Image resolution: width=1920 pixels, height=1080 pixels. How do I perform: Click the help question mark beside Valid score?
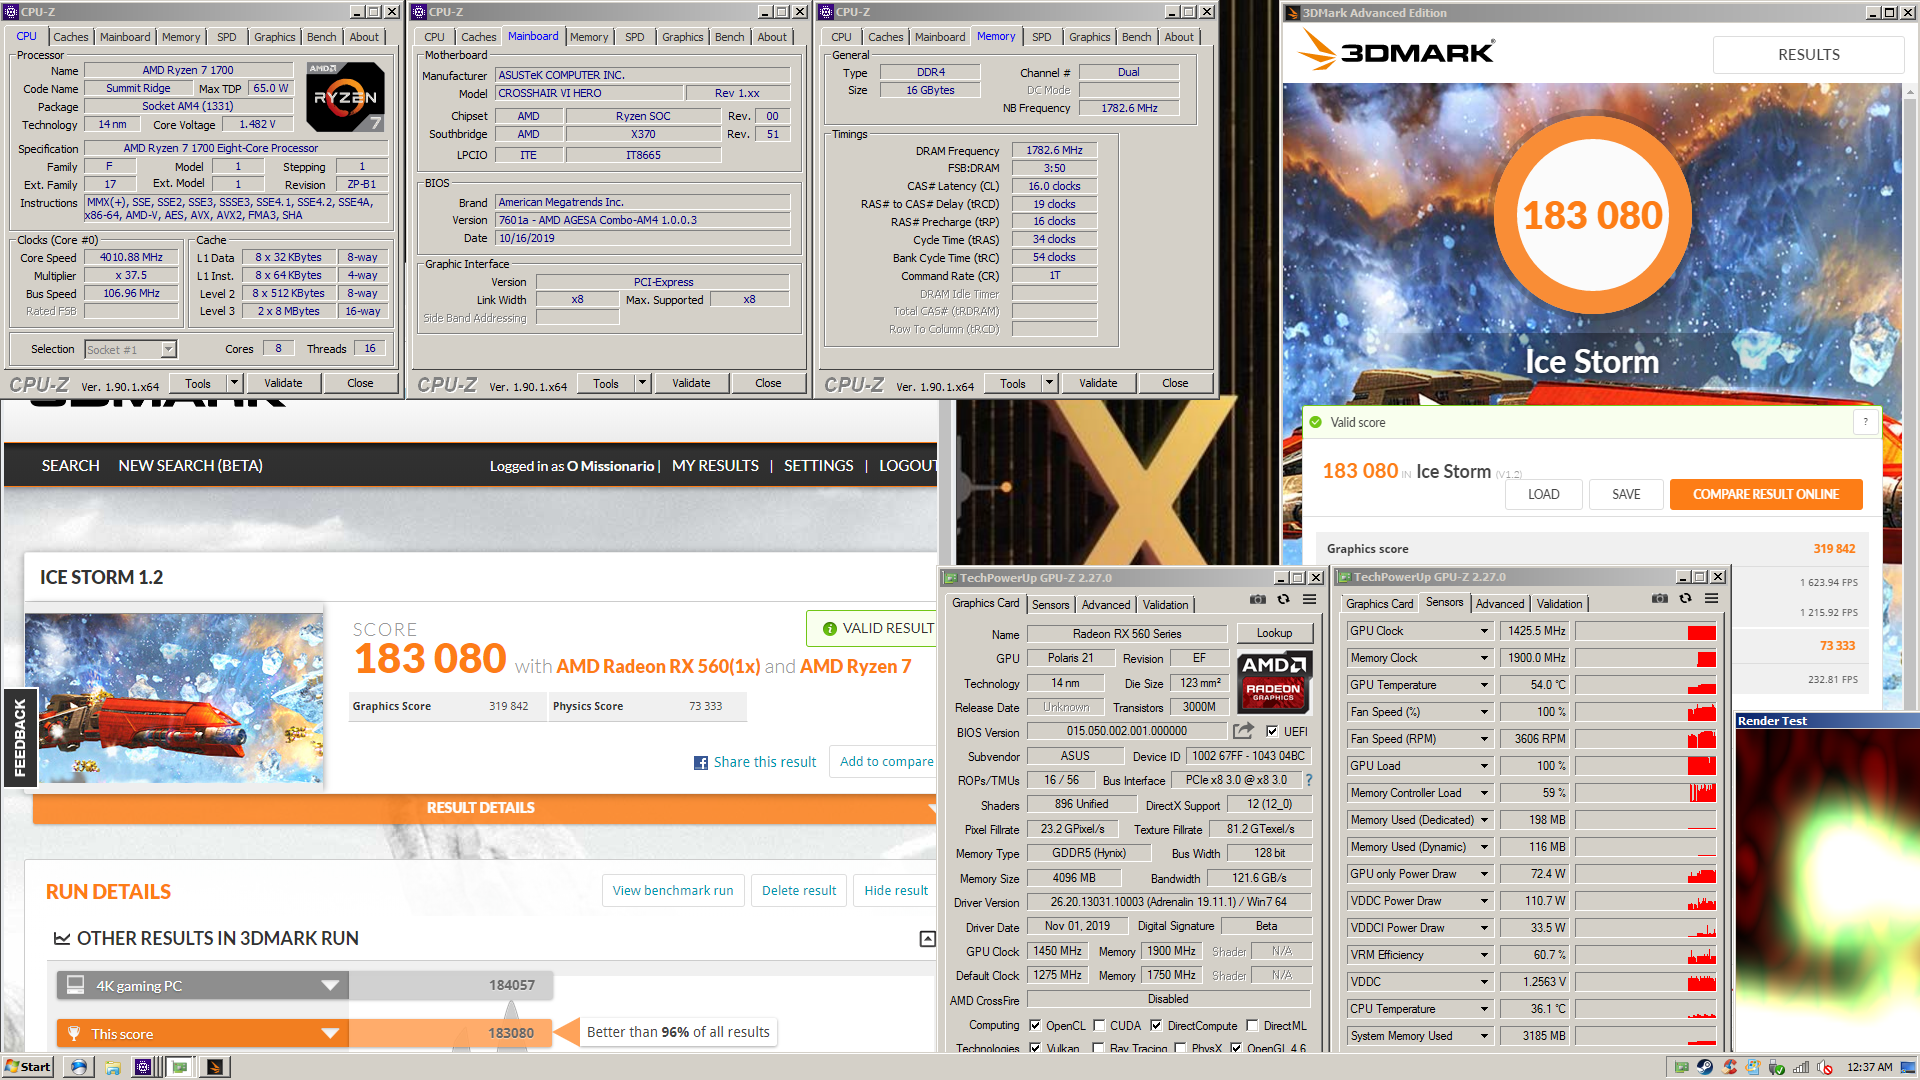pos(1865,422)
